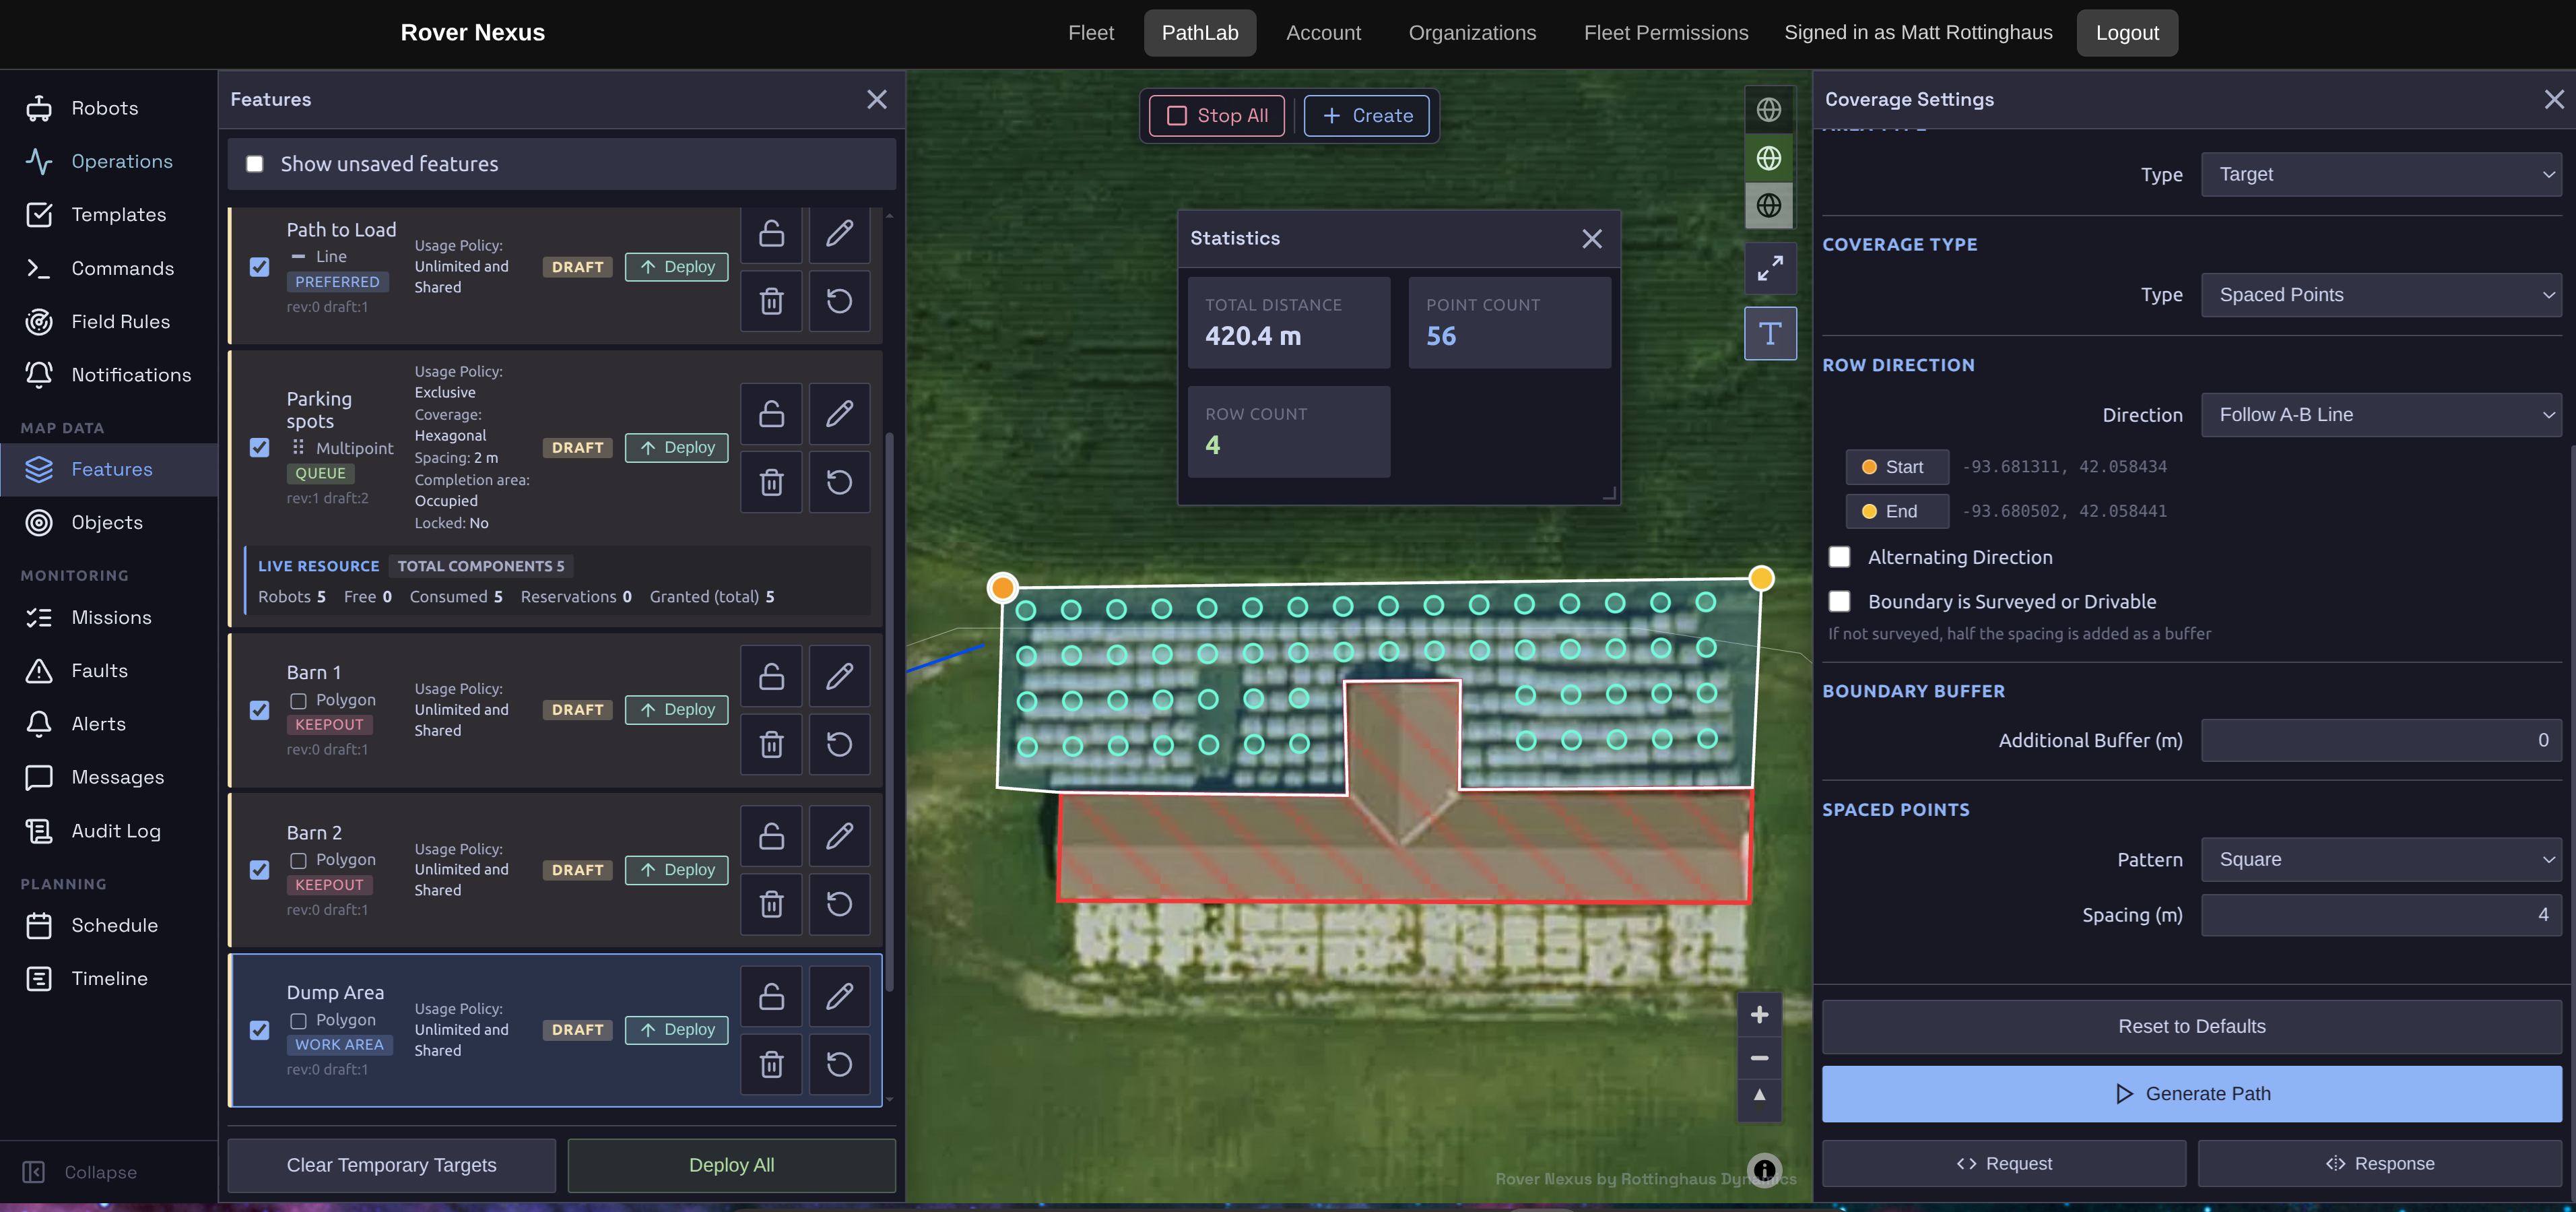Click the top globe map layer icon
The image size is (2576, 1212).
pos(1768,110)
